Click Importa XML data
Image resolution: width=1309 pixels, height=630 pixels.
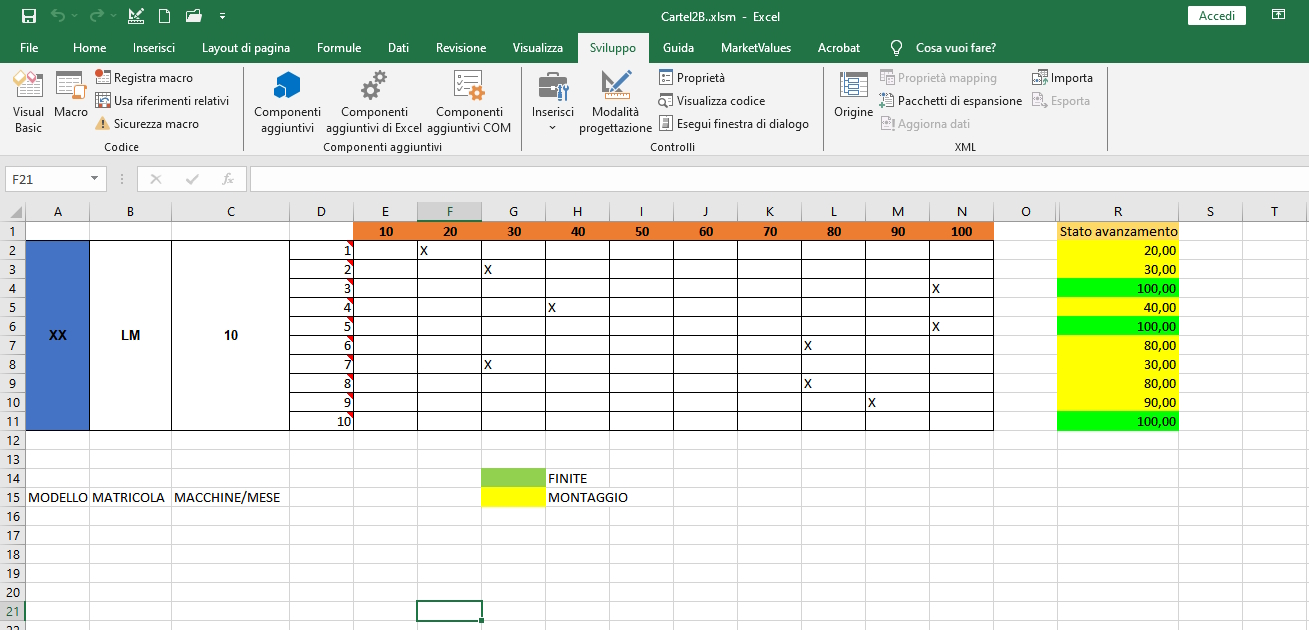[x=1062, y=77]
